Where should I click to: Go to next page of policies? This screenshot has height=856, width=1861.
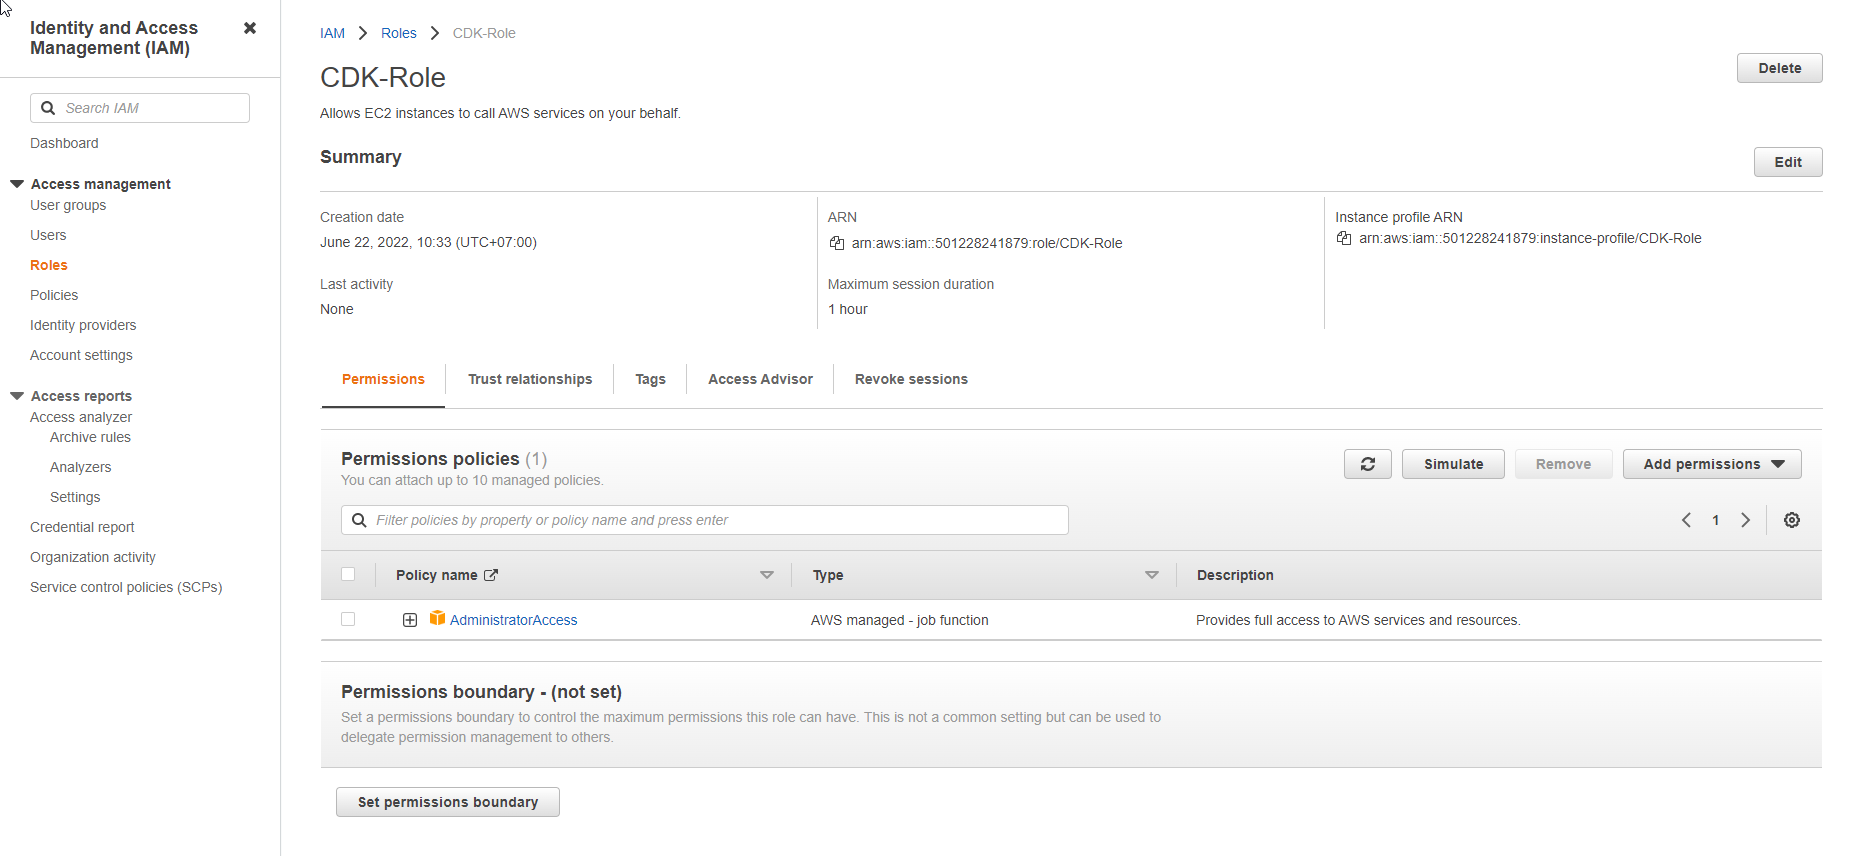[x=1746, y=520]
